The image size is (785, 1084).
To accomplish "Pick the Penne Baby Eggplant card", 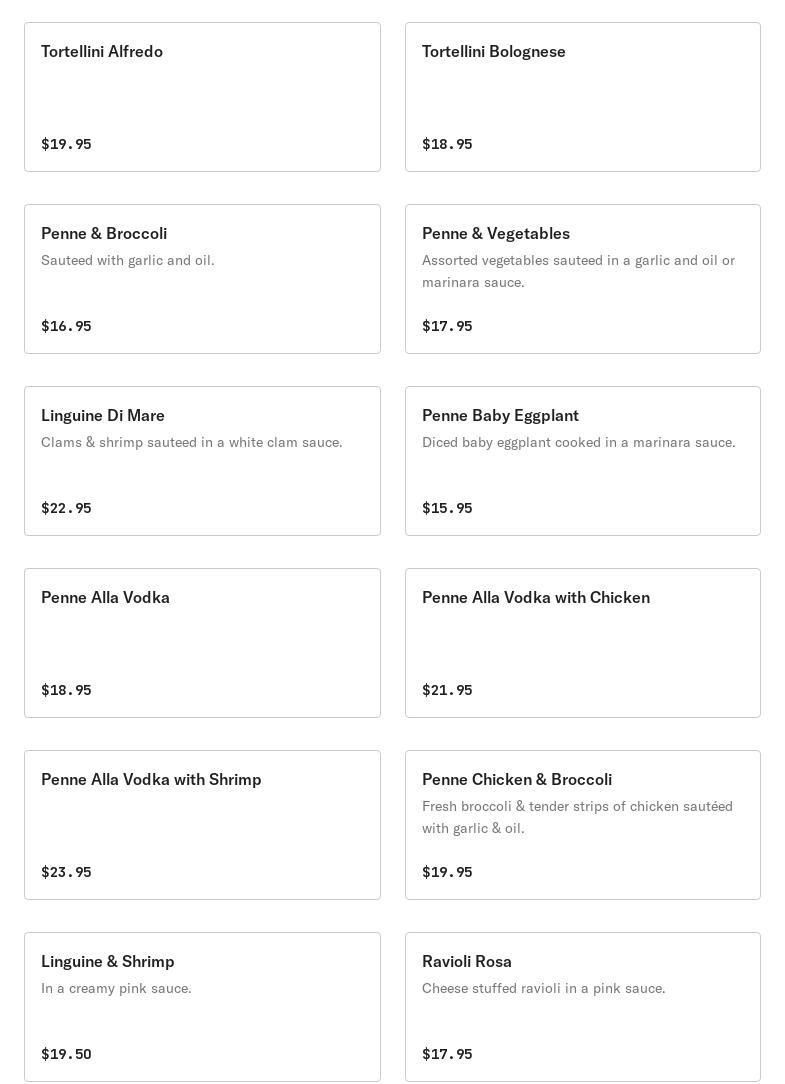I will pos(582,461).
